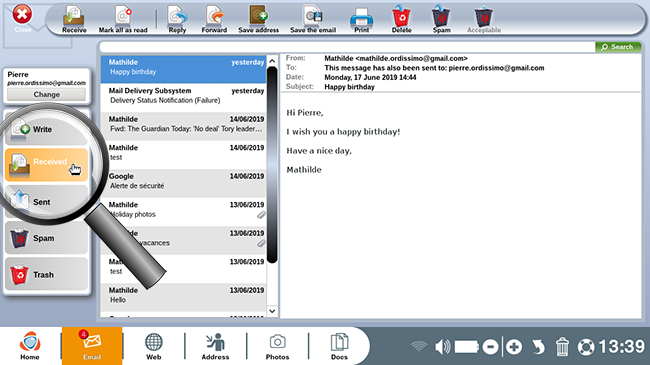Save the sender's address
650x365 pixels.
(x=258, y=19)
